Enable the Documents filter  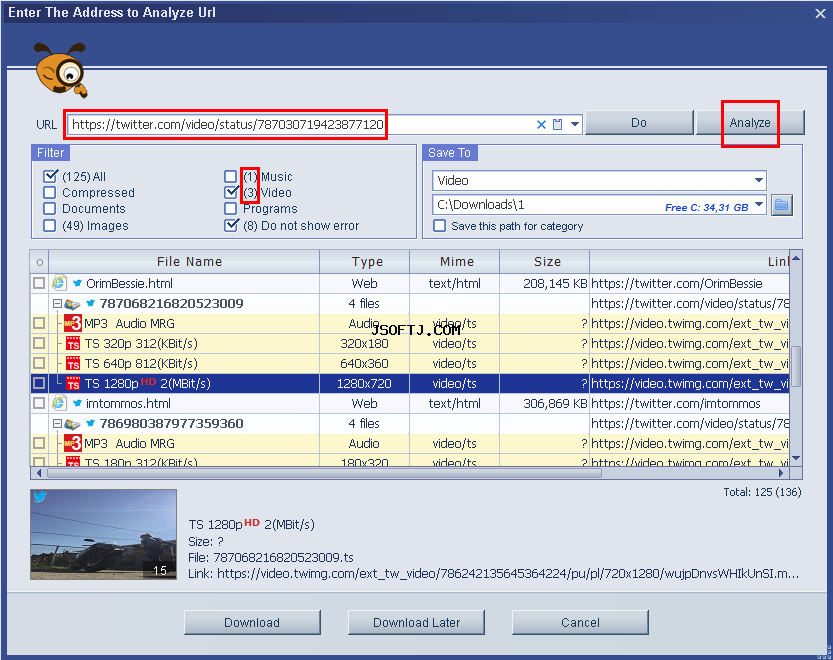tap(49, 209)
